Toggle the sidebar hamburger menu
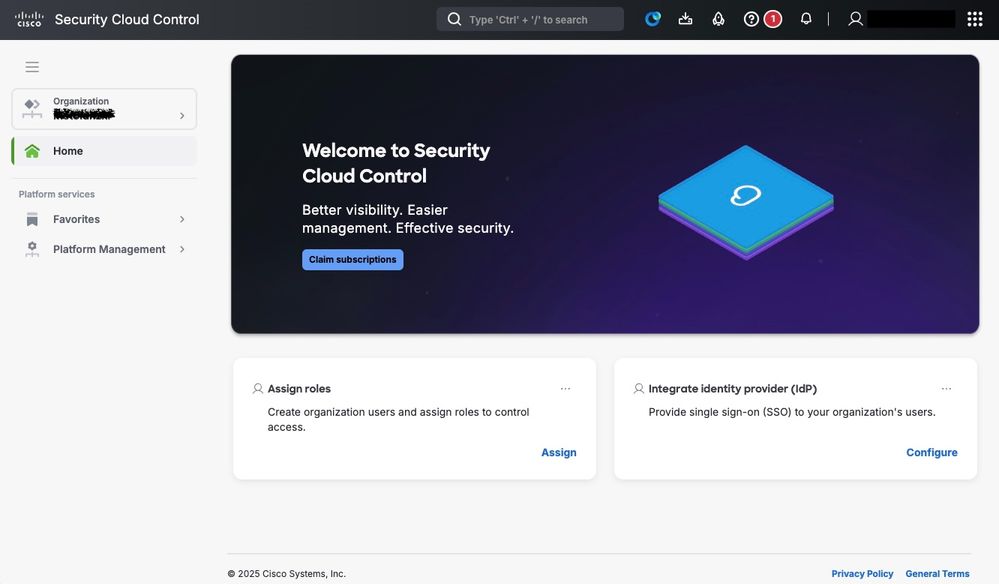This screenshot has height=584, width=999. [x=32, y=67]
